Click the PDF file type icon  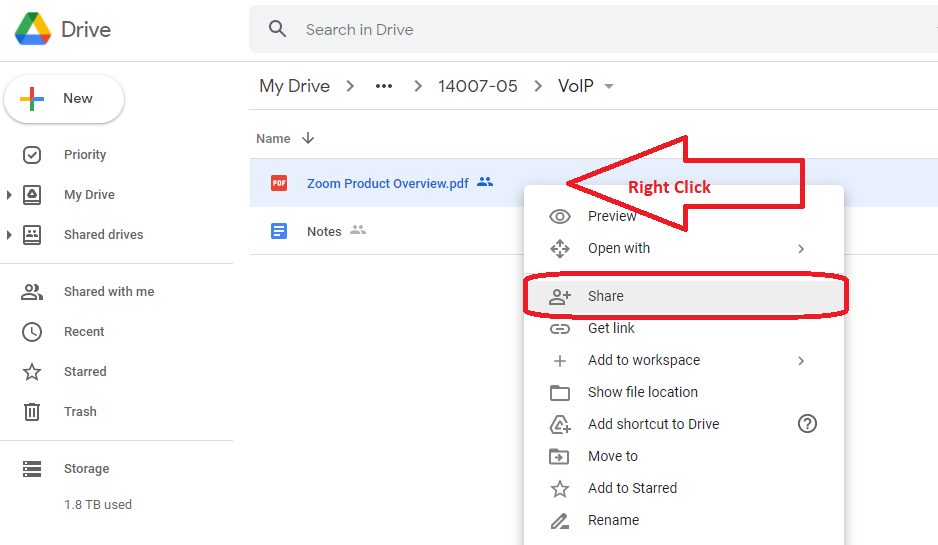coord(279,183)
